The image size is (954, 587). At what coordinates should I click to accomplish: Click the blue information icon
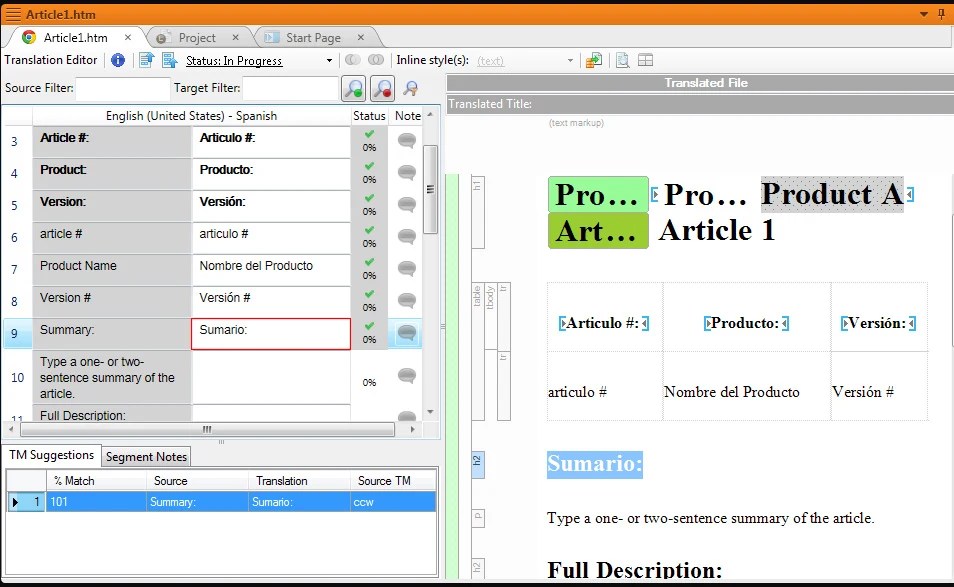click(118, 60)
